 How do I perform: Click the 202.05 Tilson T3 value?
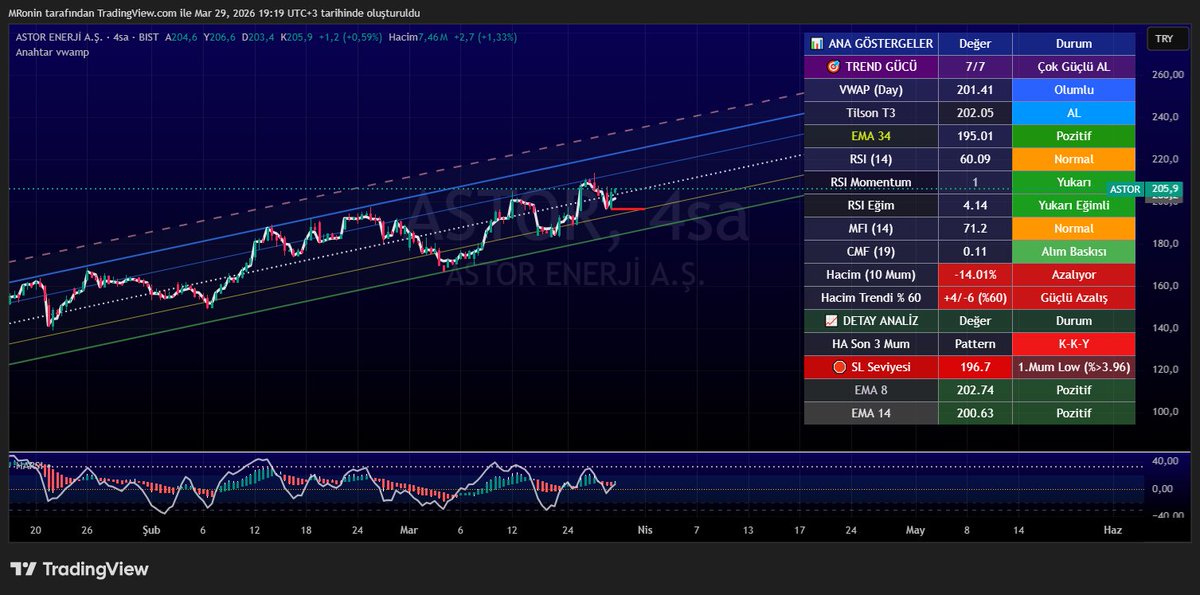tap(975, 113)
